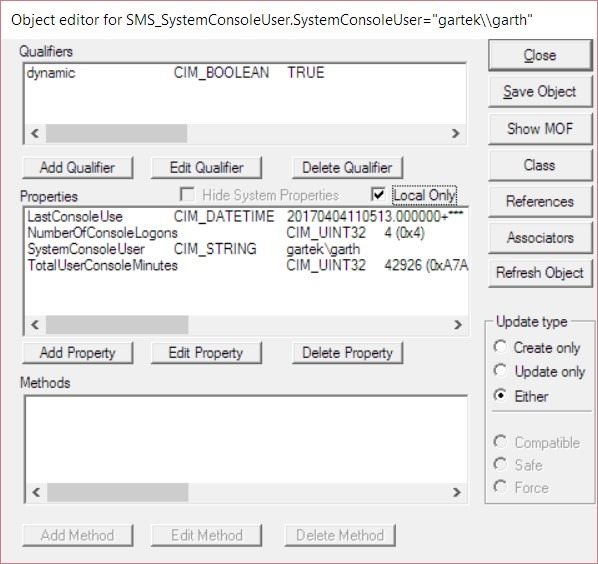Click left arrow of Methods scrollbar
The width and height of the screenshot is (598, 564).
pyautogui.click(x=36, y=492)
